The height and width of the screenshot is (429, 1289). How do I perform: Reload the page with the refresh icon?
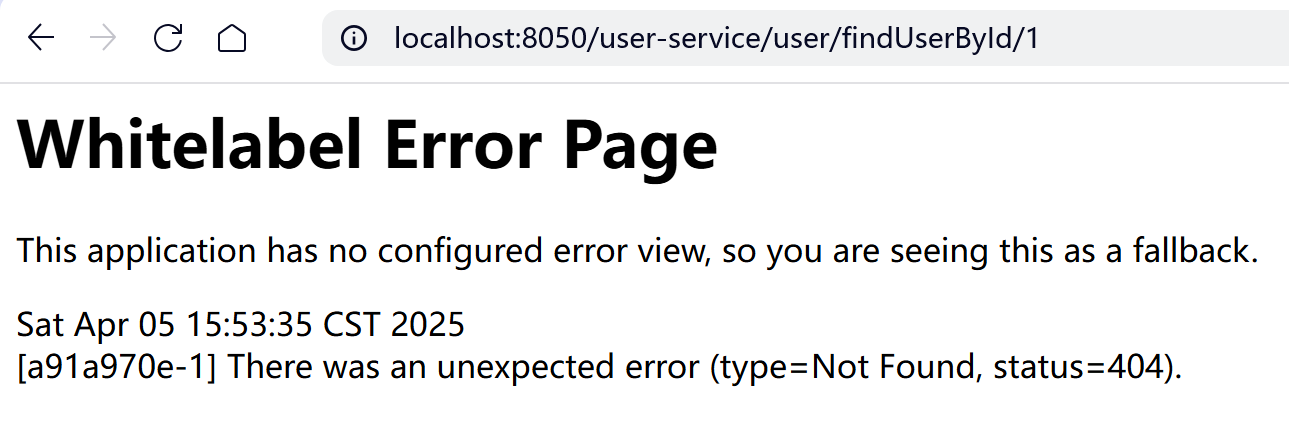168,38
